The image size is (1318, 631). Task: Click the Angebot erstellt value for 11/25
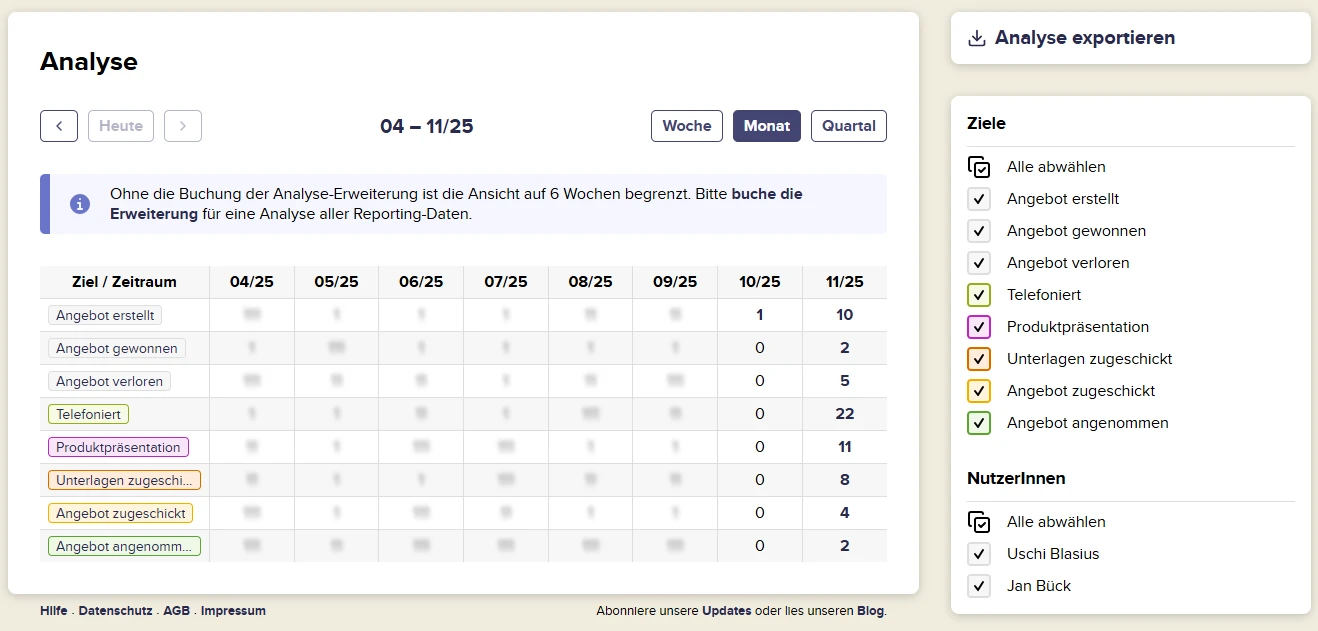844,315
